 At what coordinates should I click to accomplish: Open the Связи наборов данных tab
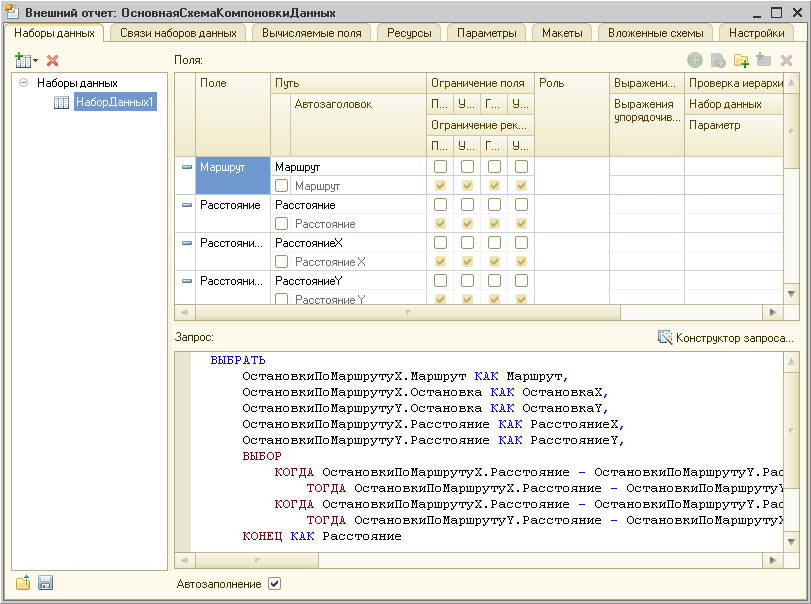pyautogui.click(x=178, y=33)
